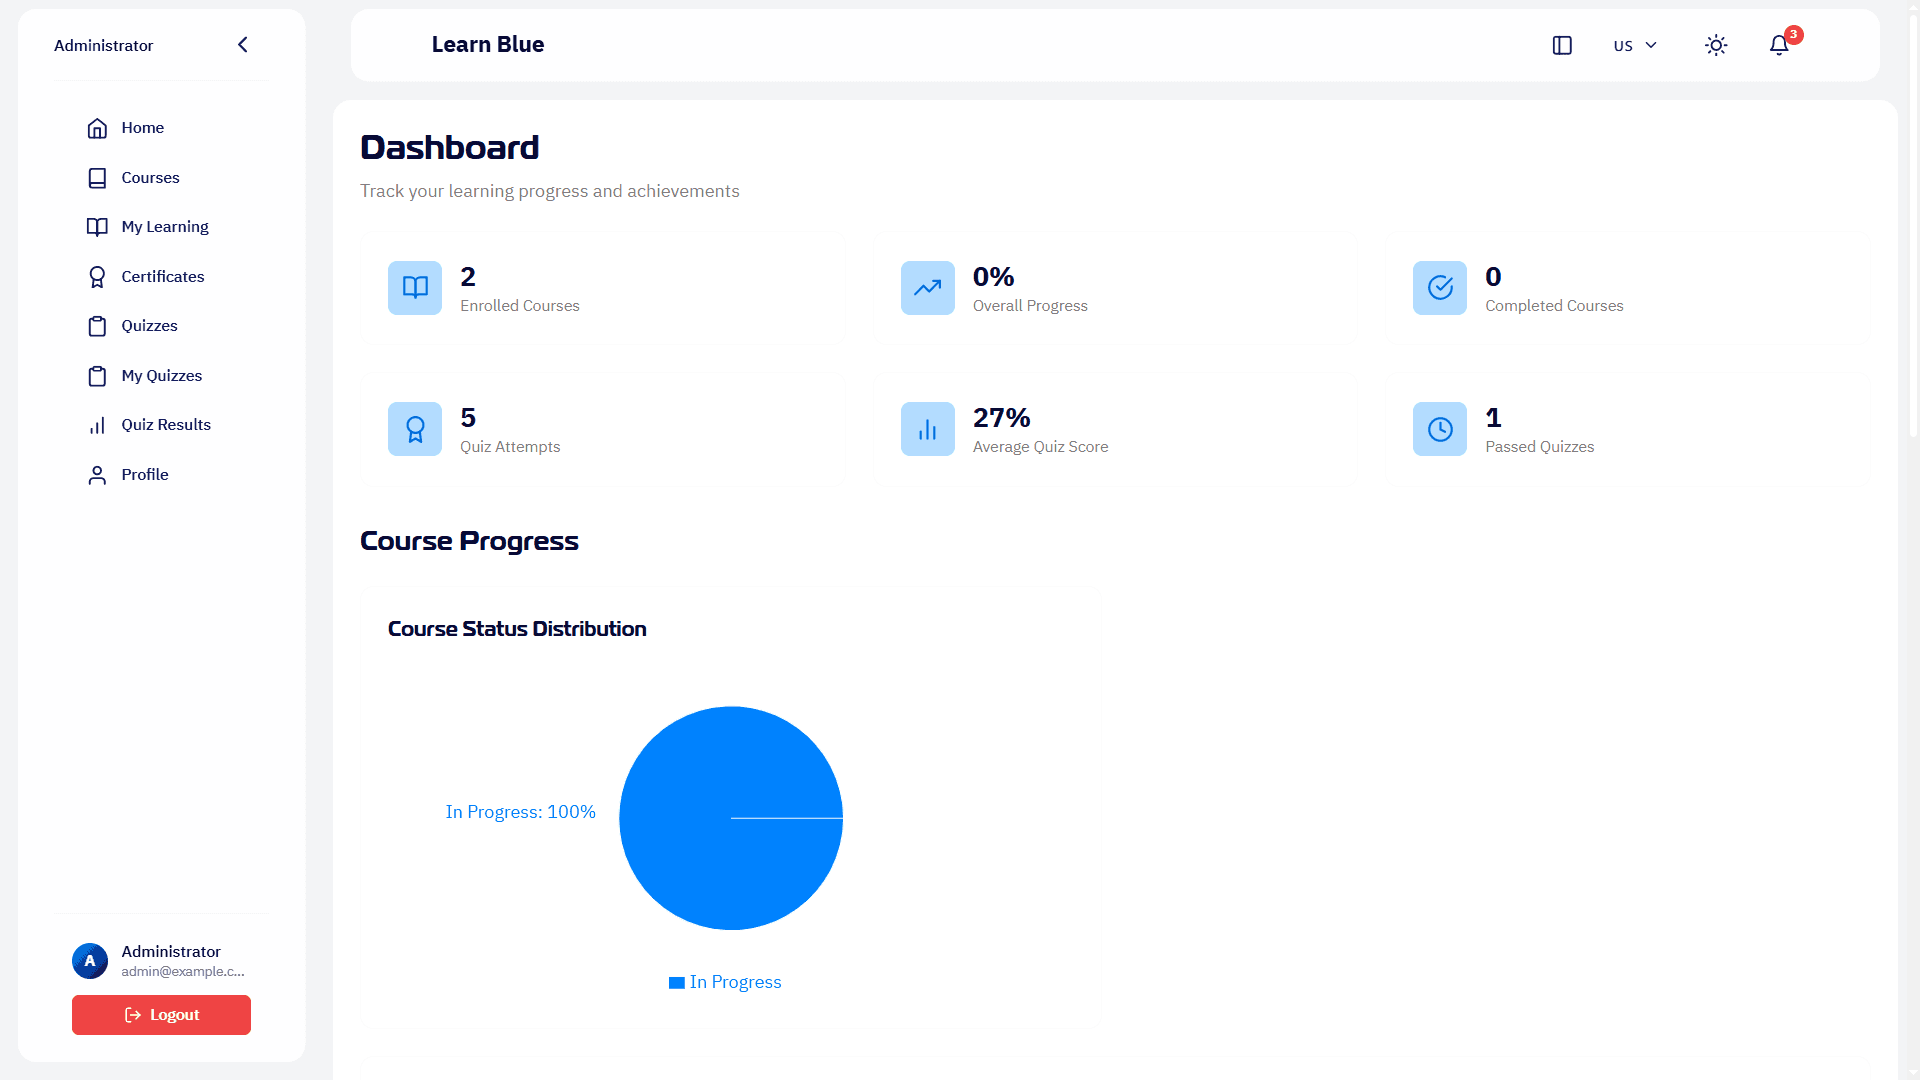Click the 'Overall Progress' stat label
Screen dimensions: 1920x1080
click(1030, 306)
